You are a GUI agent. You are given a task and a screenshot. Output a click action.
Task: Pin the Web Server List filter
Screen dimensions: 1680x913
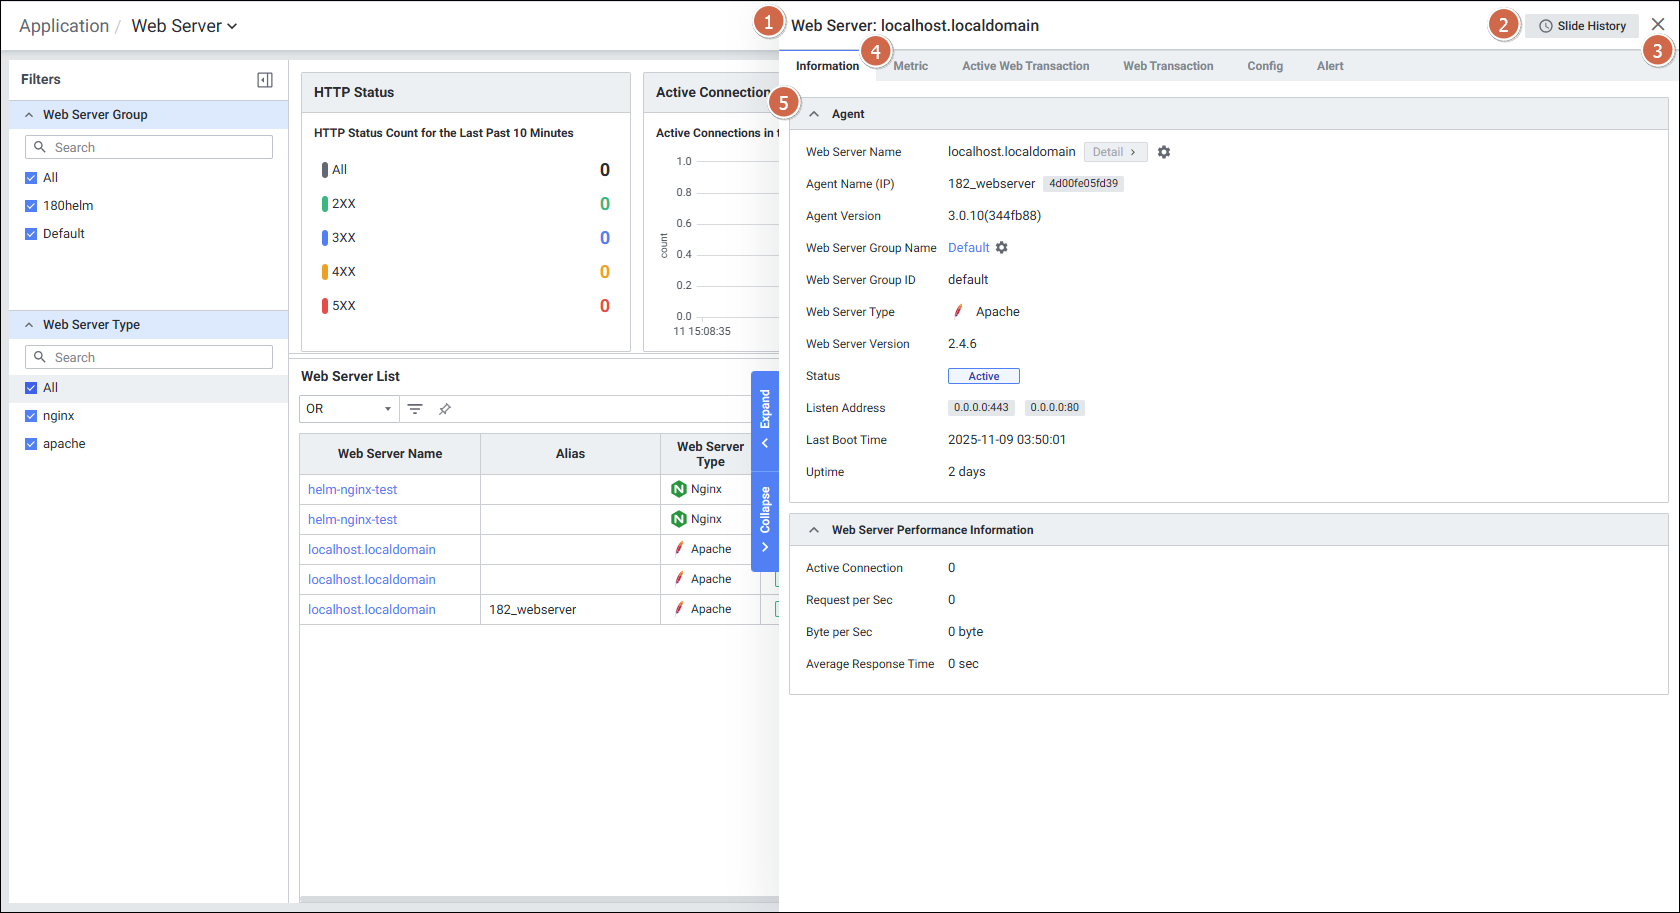click(445, 409)
